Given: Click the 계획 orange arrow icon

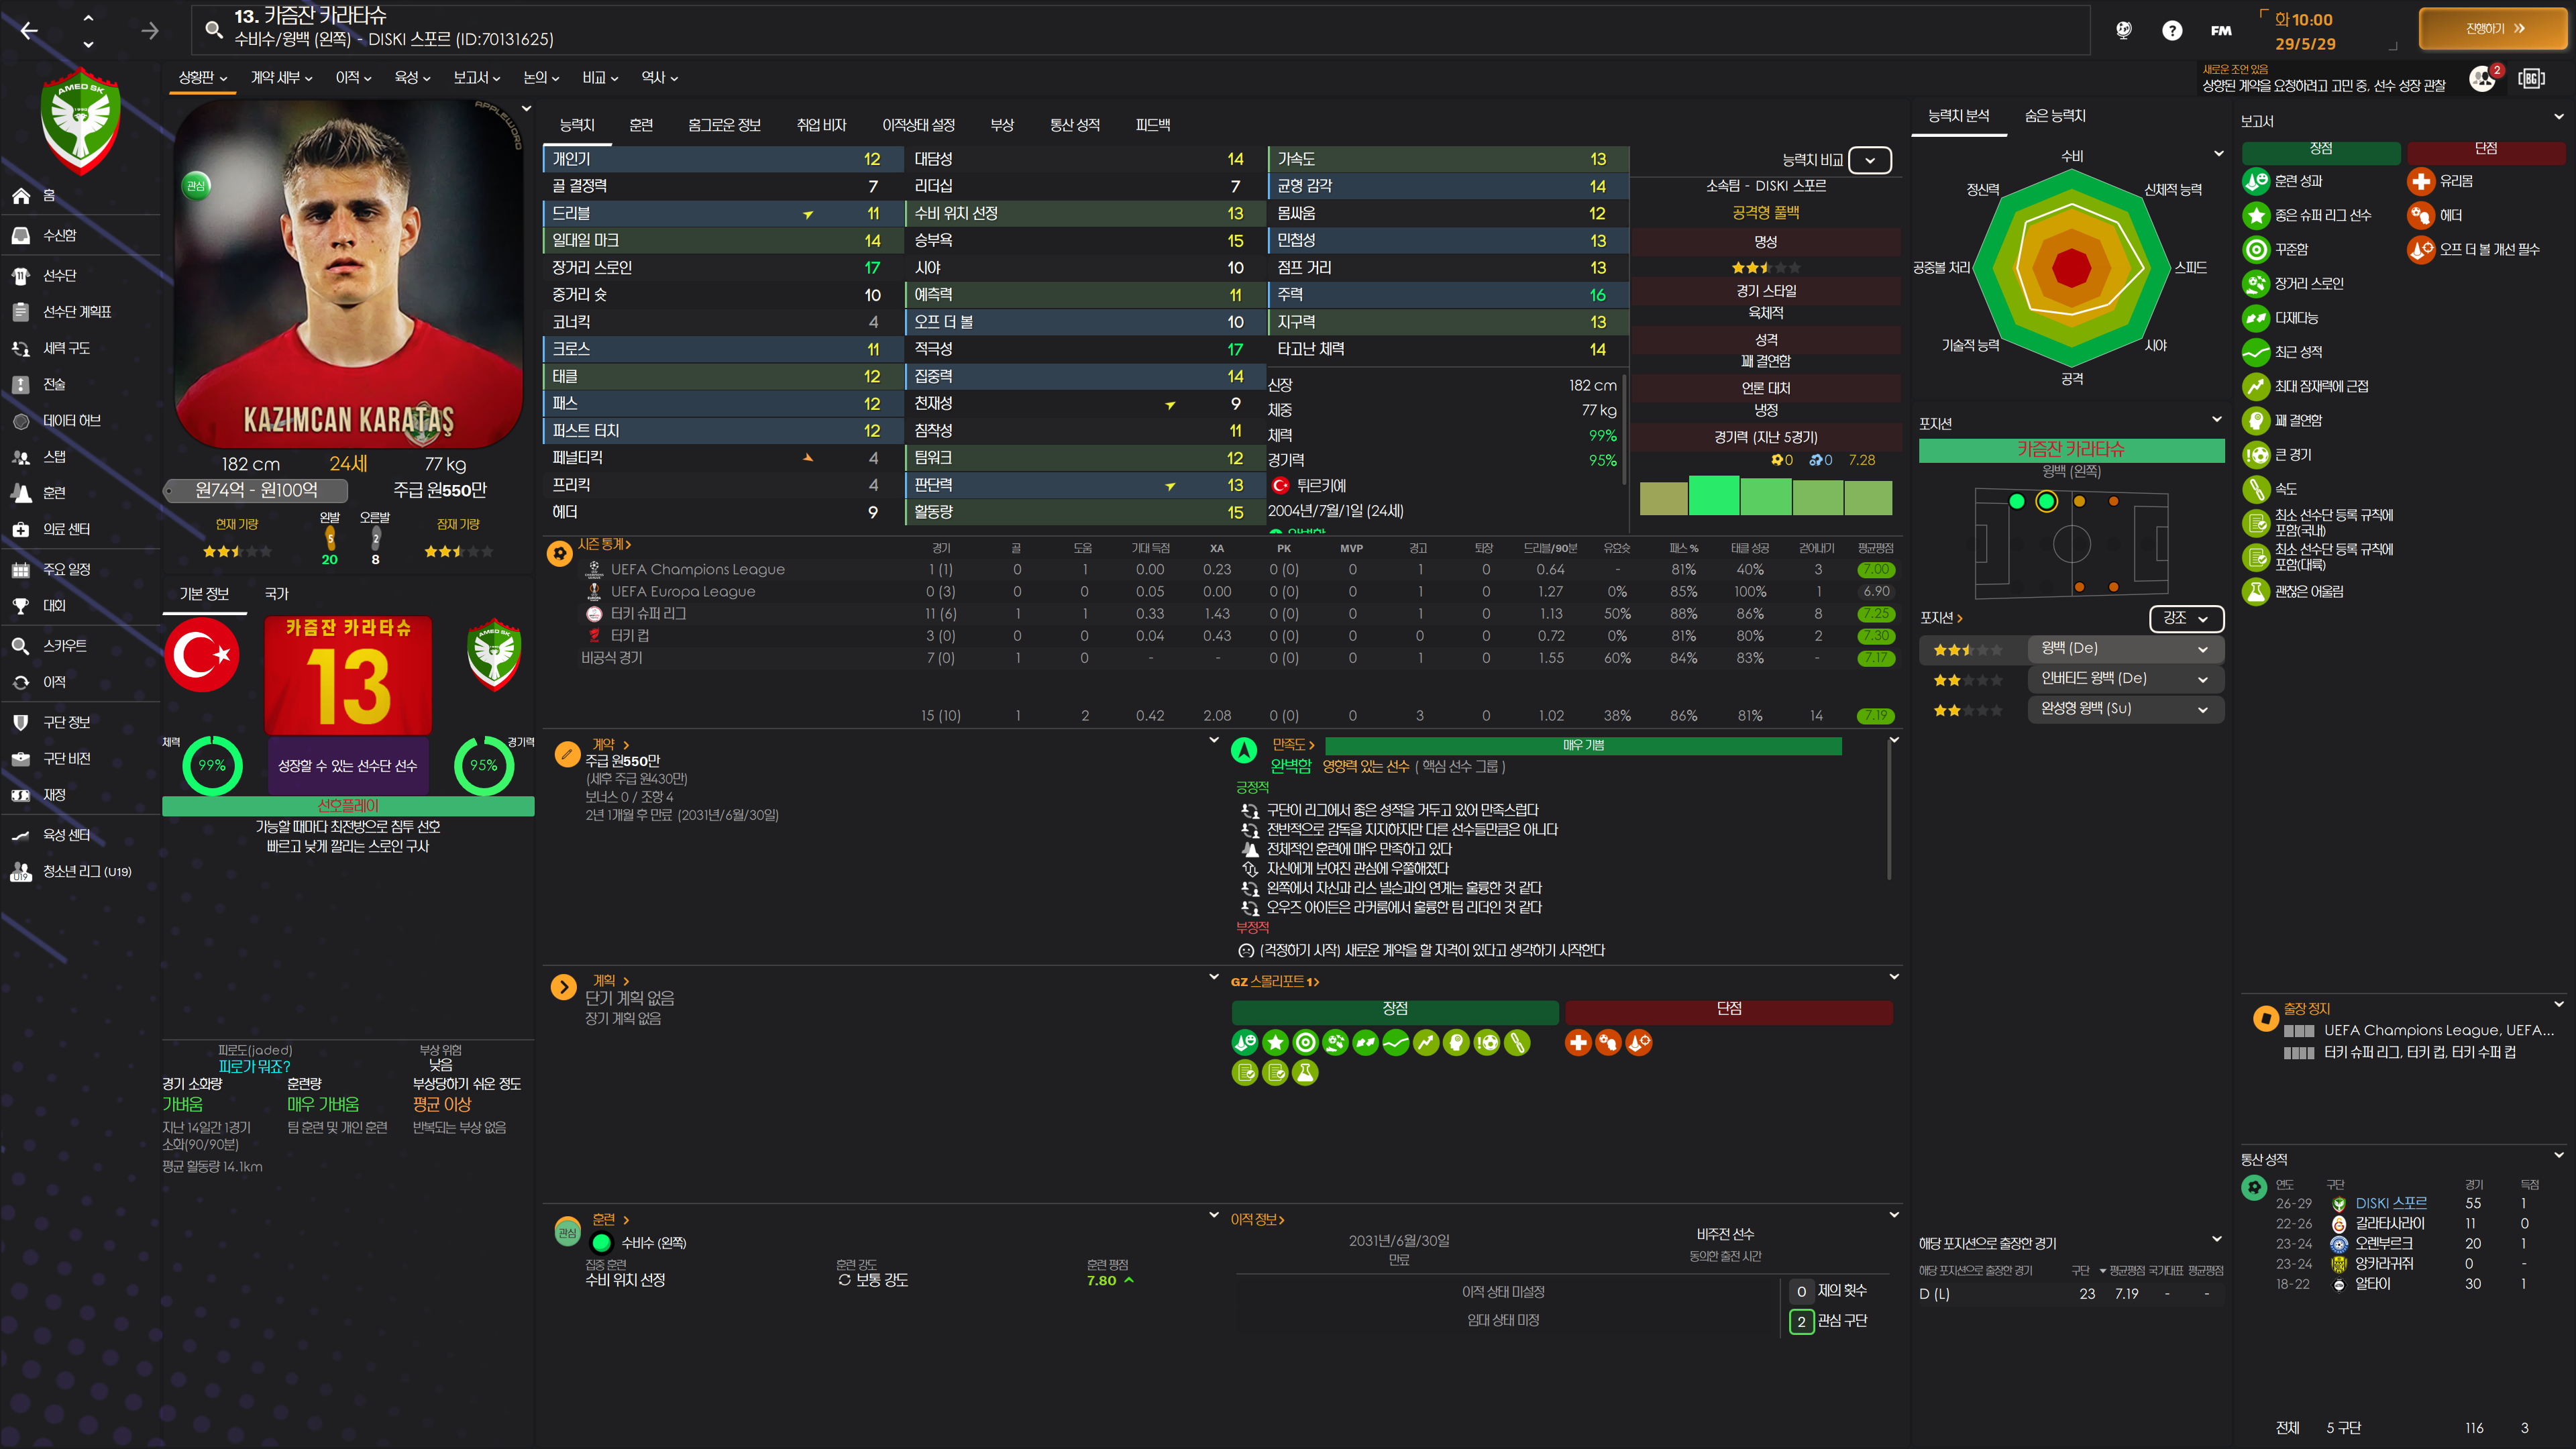Looking at the screenshot, I should click(x=563, y=988).
